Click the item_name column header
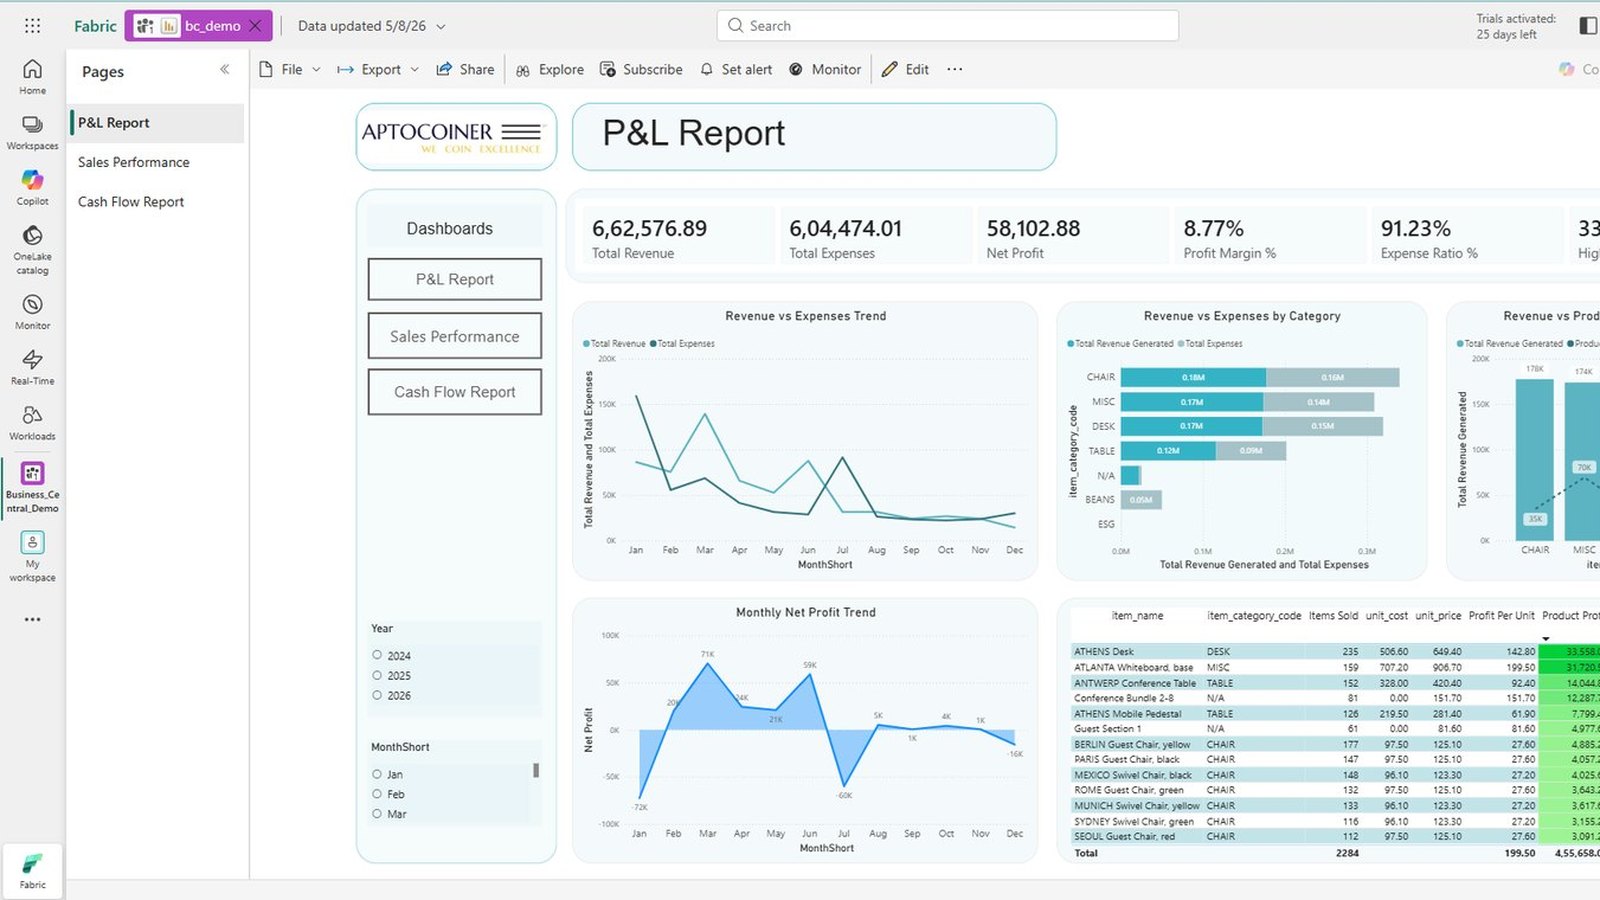1600x900 pixels. pos(1138,616)
